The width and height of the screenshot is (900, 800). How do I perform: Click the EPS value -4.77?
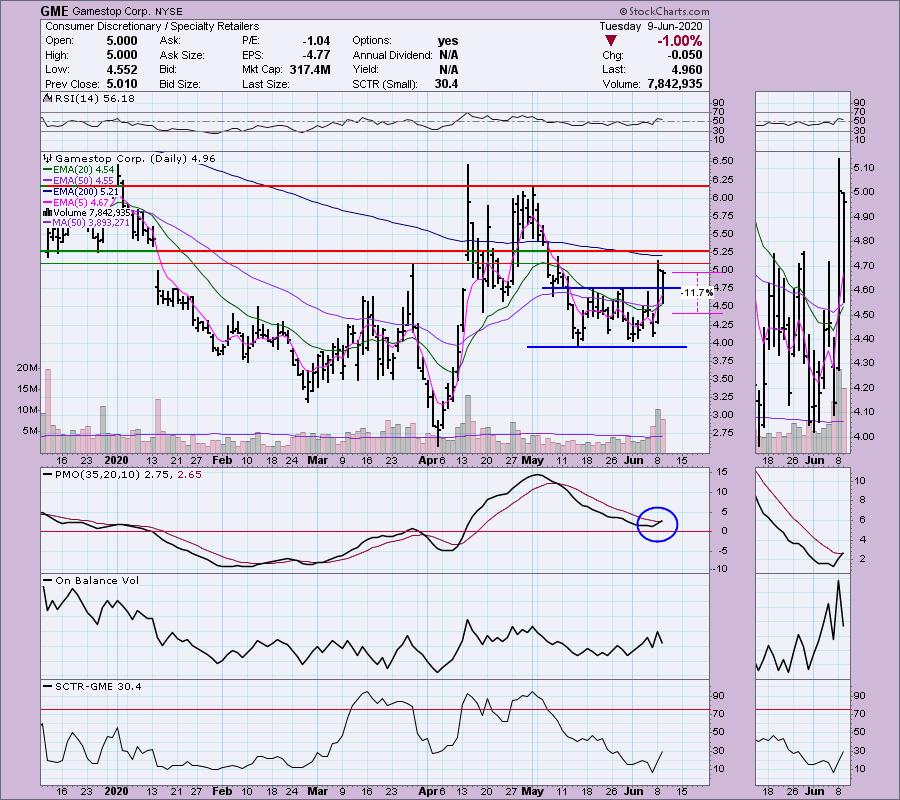coord(316,55)
